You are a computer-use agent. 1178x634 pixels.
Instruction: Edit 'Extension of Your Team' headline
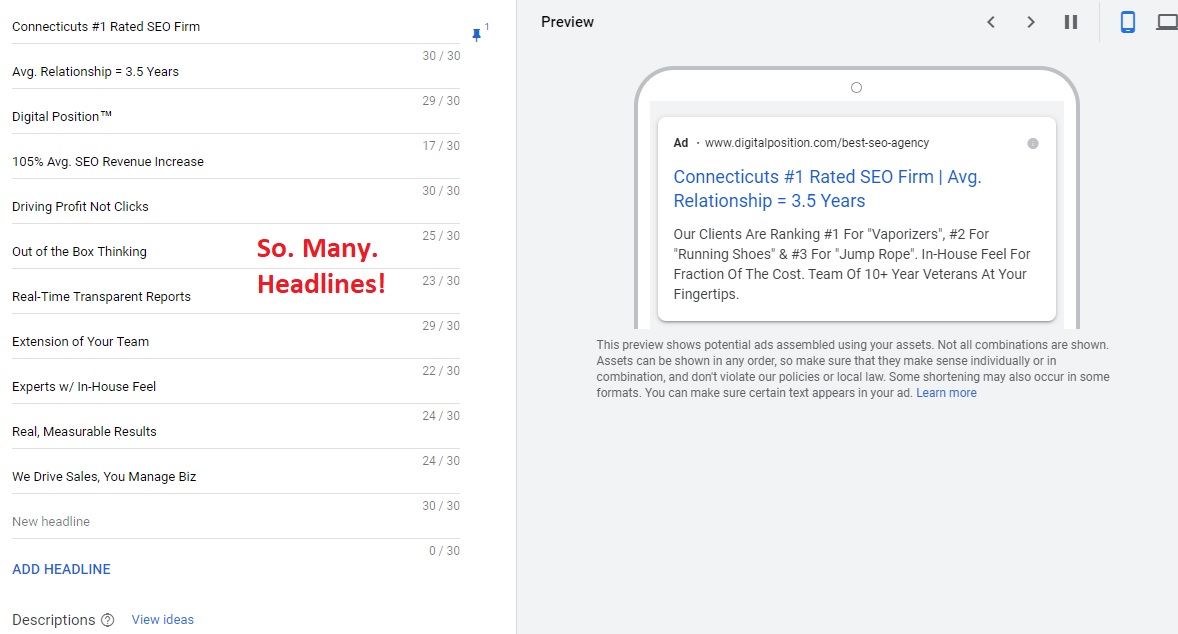coord(236,343)
